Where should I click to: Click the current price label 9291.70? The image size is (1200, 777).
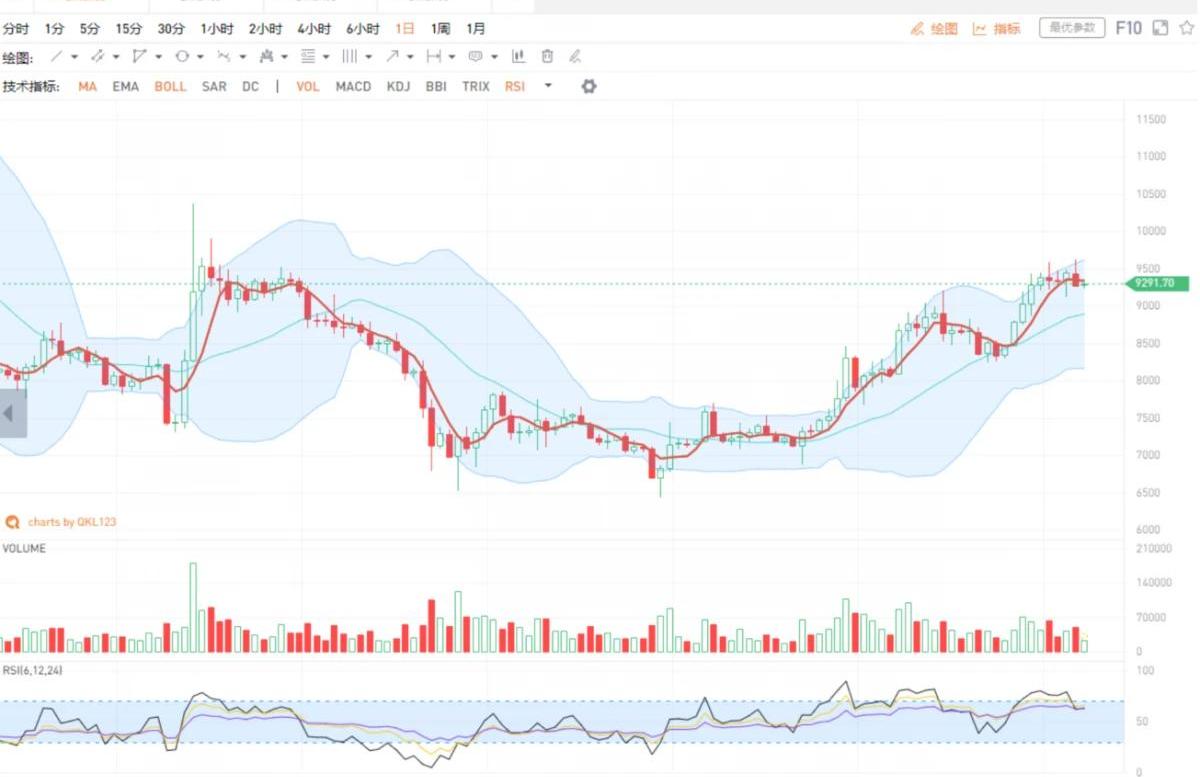(1158, 284)
